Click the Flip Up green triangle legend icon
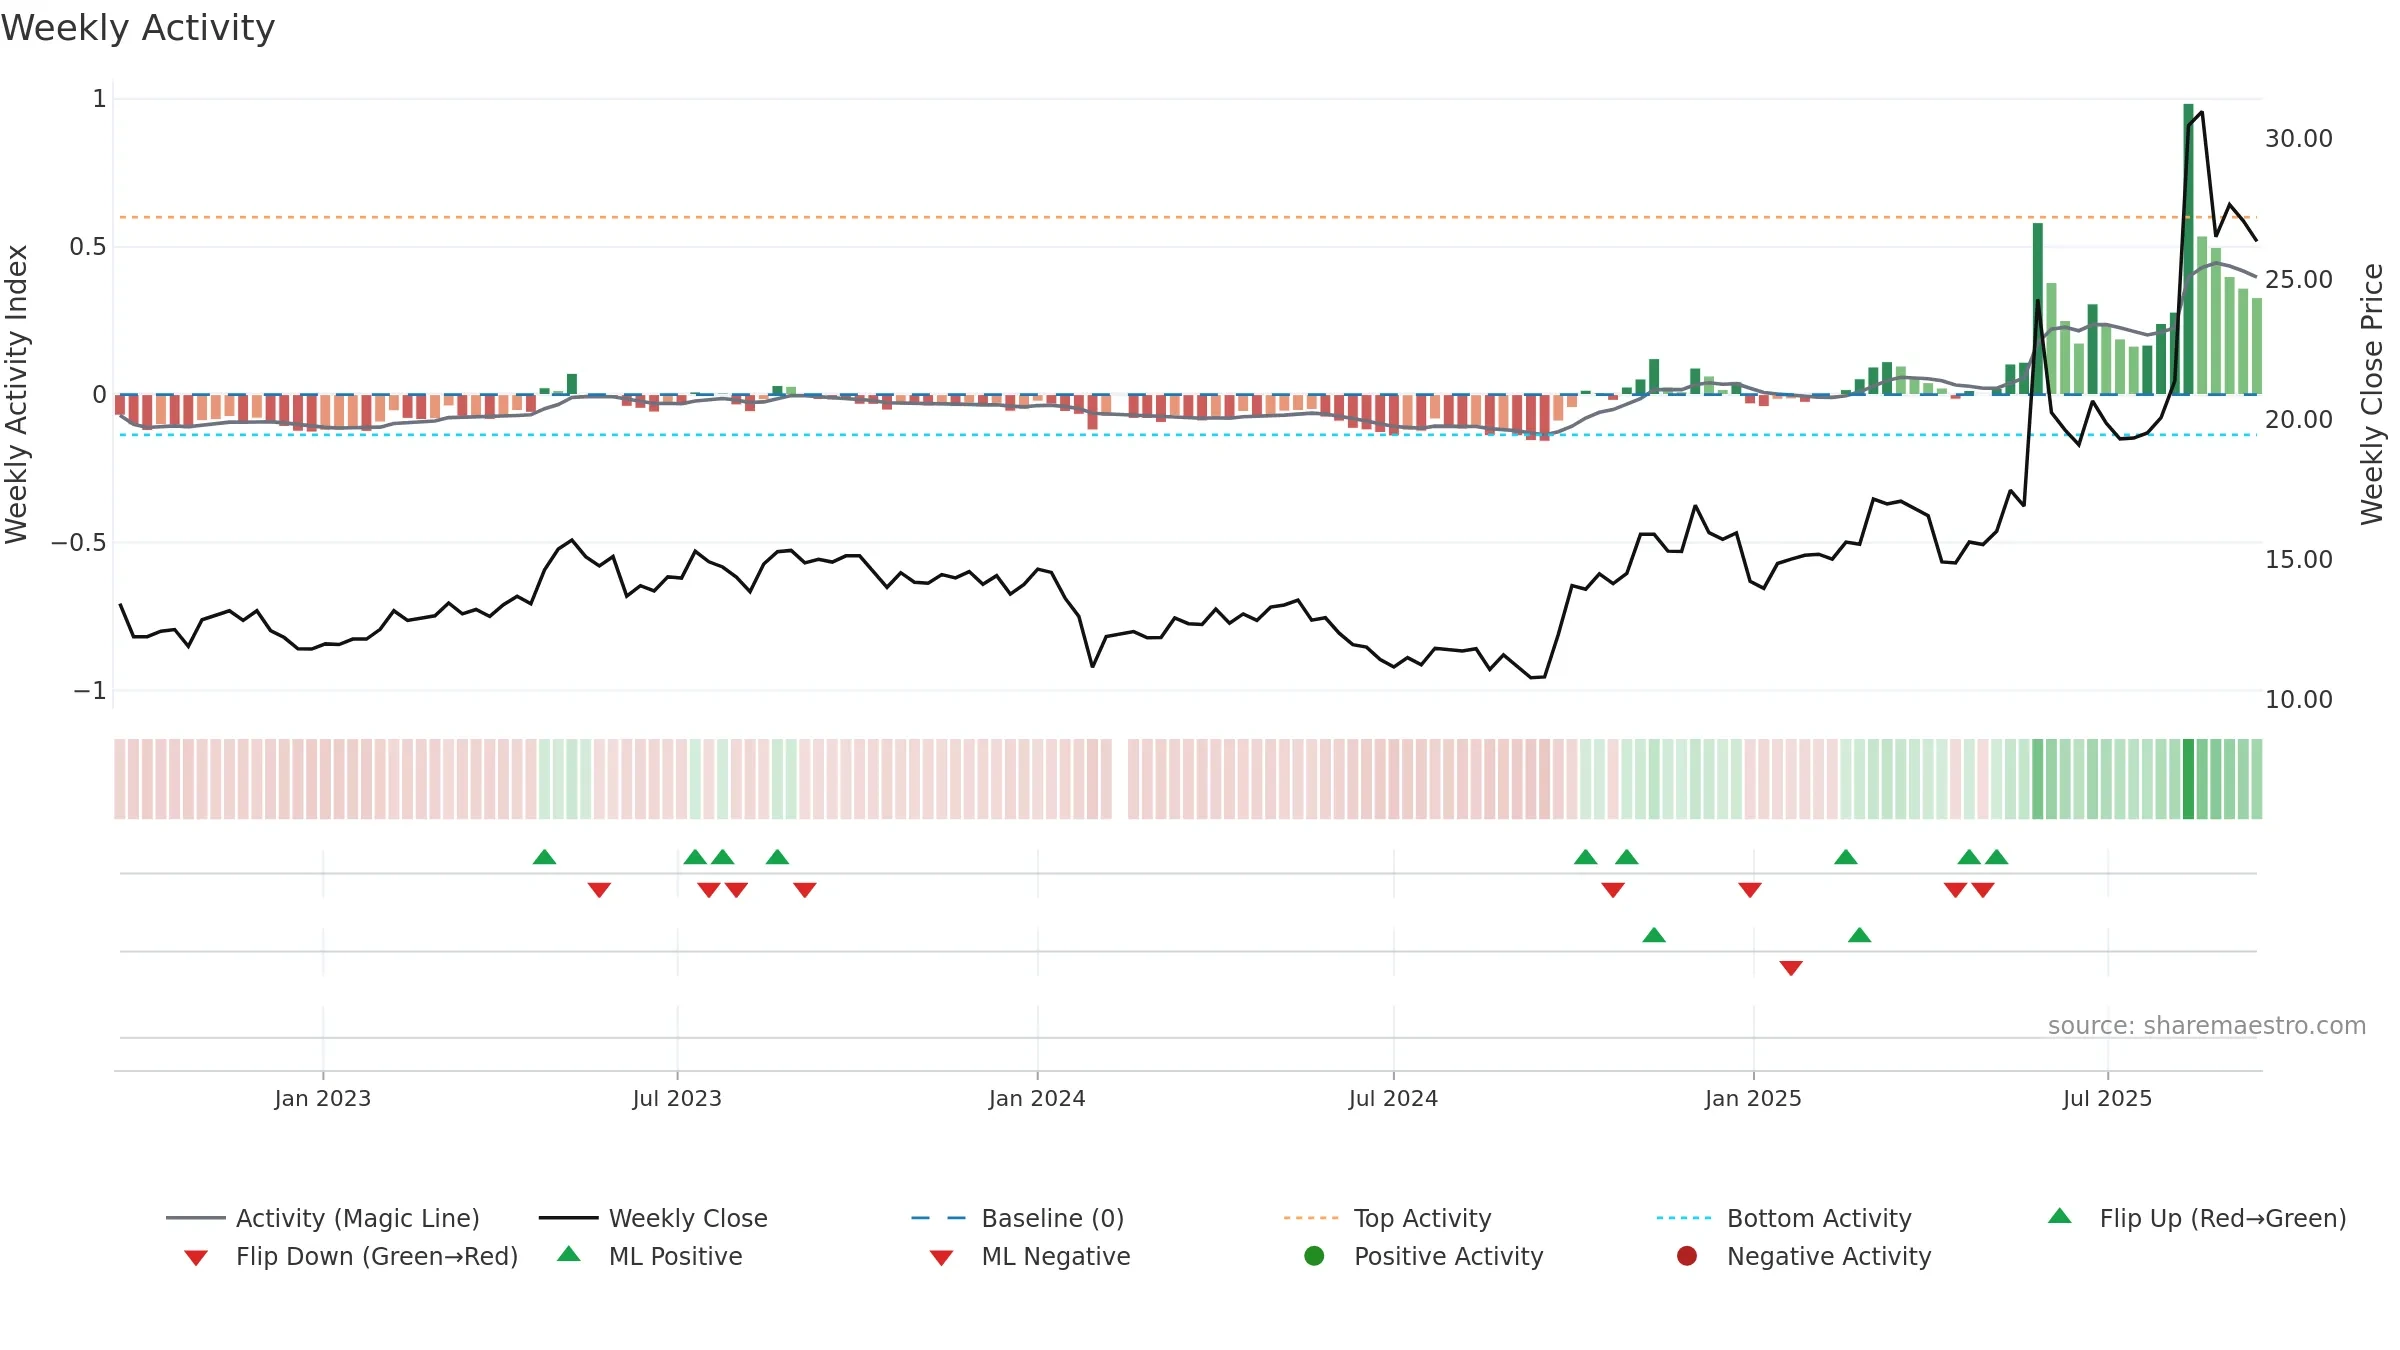The image size is (2400, 1350). pos(2060,1216)
